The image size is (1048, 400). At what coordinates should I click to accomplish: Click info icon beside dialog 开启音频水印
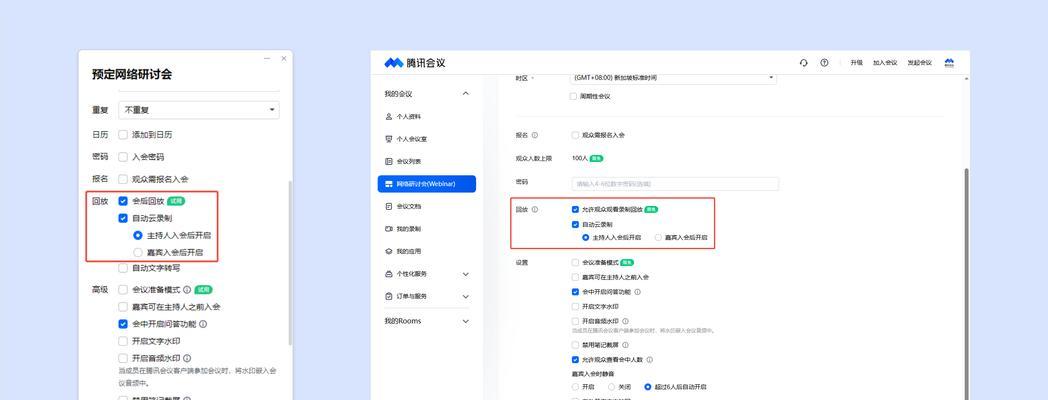click(x=187, y=359)
